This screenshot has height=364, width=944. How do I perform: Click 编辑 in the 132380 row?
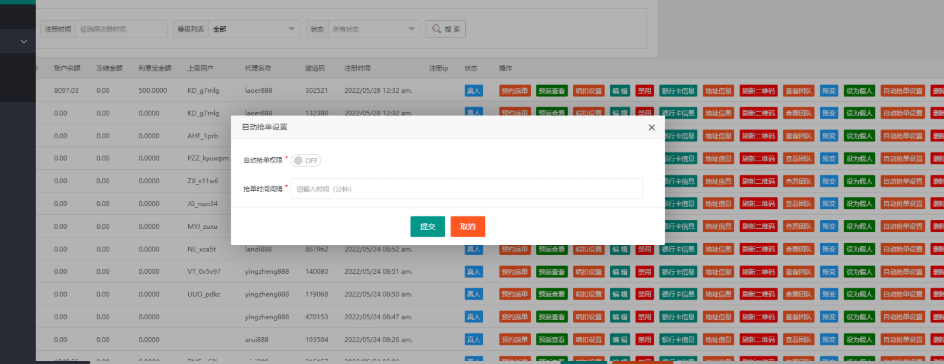click(x=620, y=113)
